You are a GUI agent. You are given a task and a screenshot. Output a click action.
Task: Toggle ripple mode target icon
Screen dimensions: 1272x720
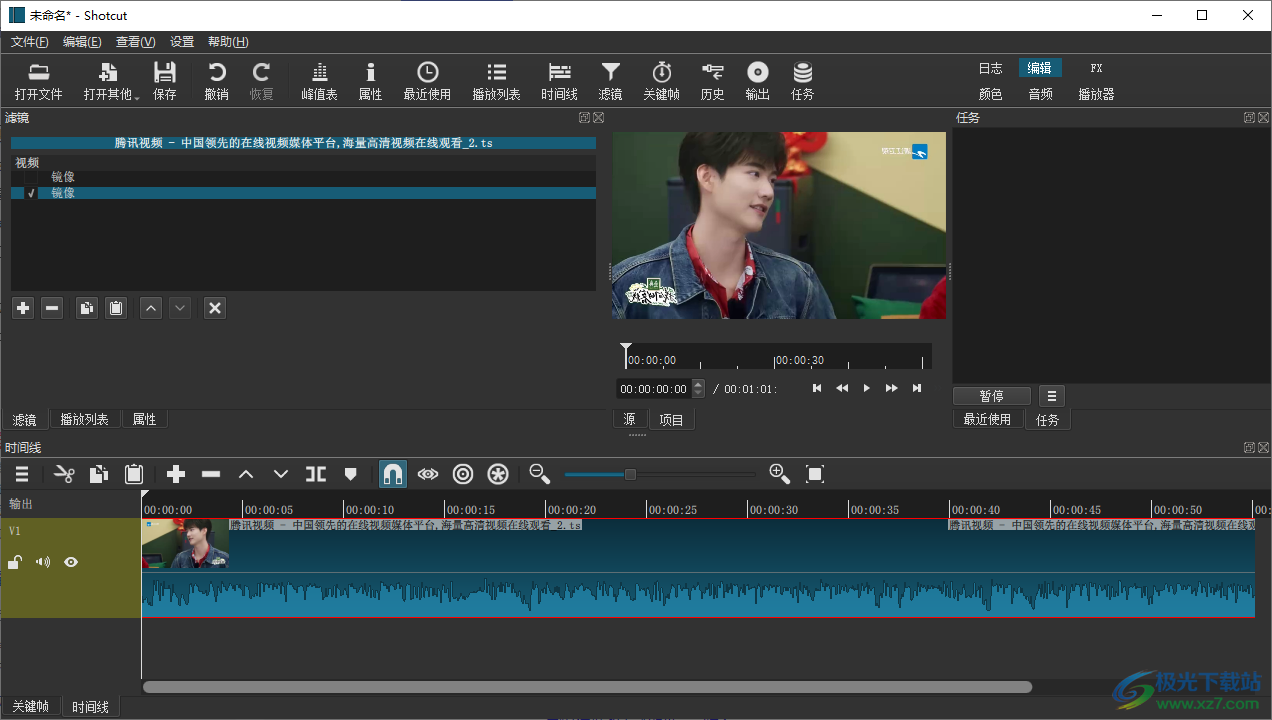point(463,474)
